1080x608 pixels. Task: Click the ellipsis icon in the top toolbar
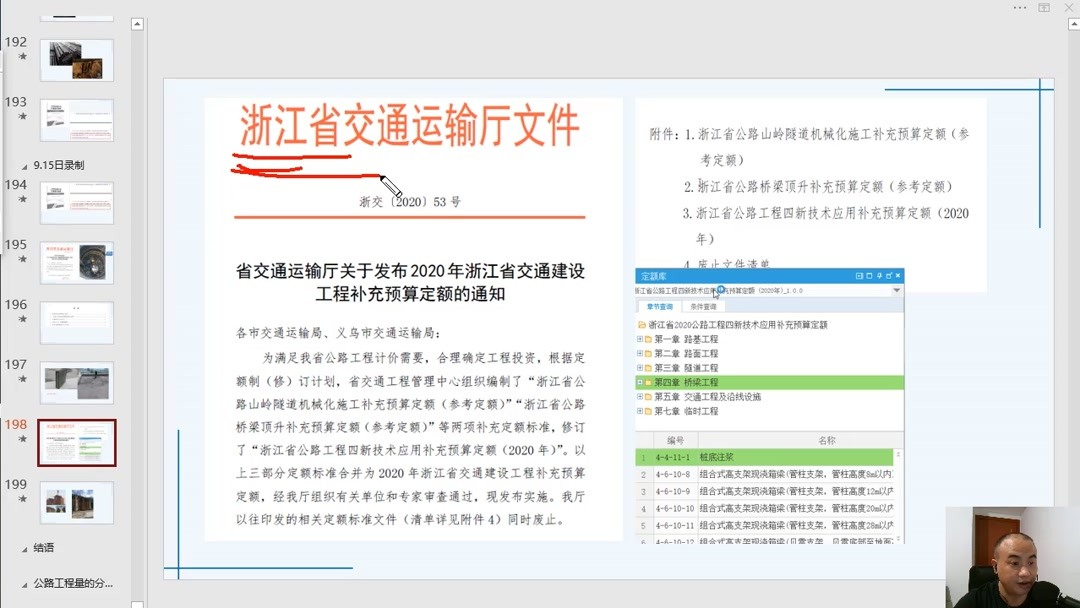pos(1019,9)
